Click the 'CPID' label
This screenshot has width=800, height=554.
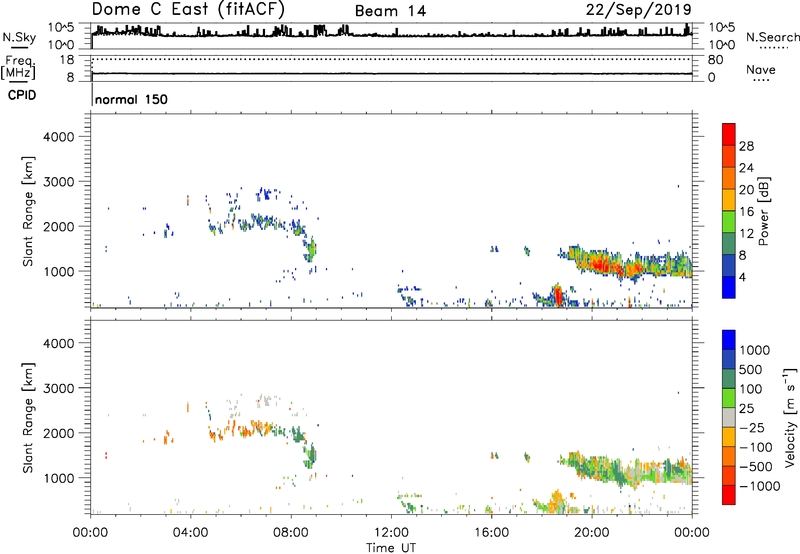pyautogui.click(x=22, y=95)
